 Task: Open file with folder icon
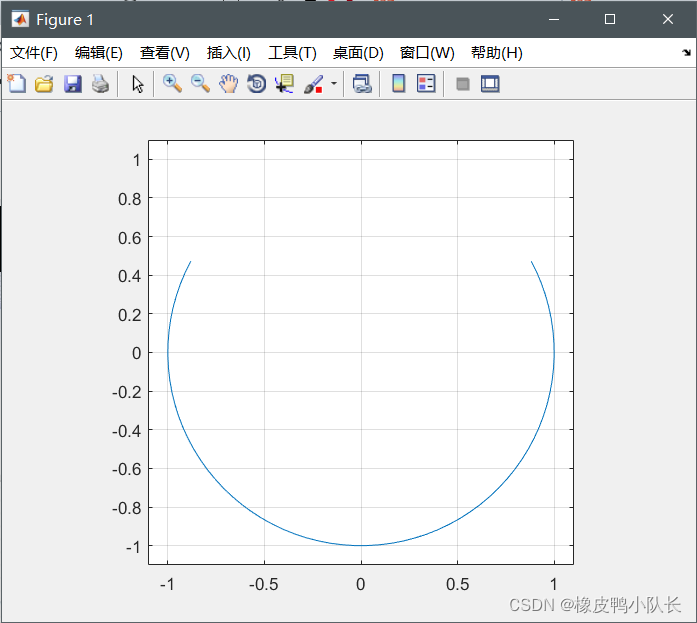(x=44, y=84)
